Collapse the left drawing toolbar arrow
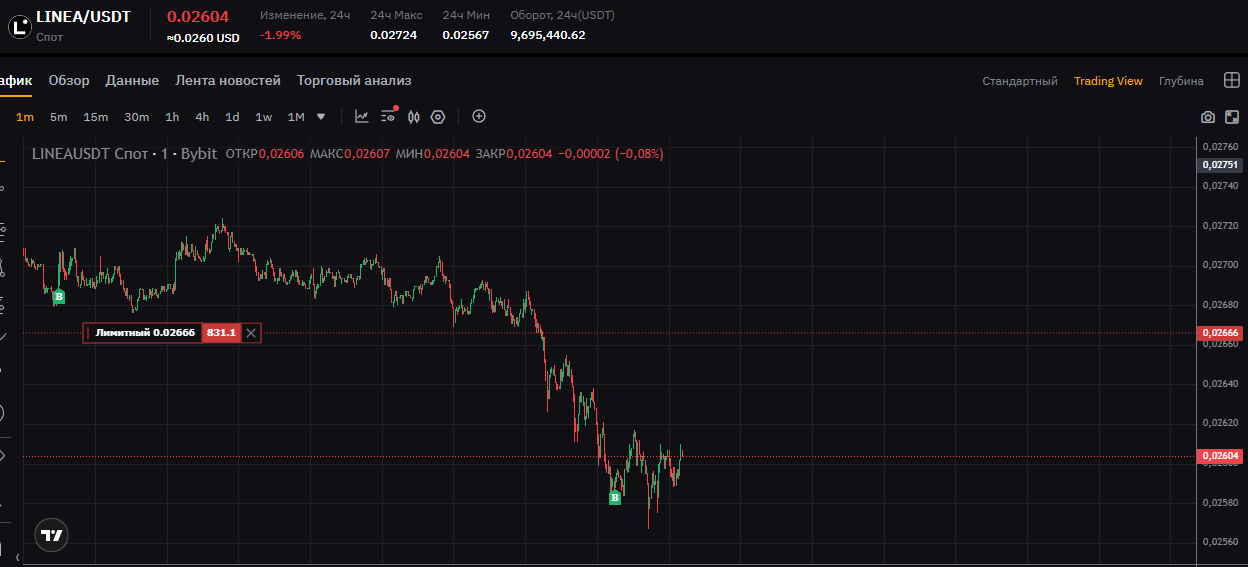 [x=16, y=556]
